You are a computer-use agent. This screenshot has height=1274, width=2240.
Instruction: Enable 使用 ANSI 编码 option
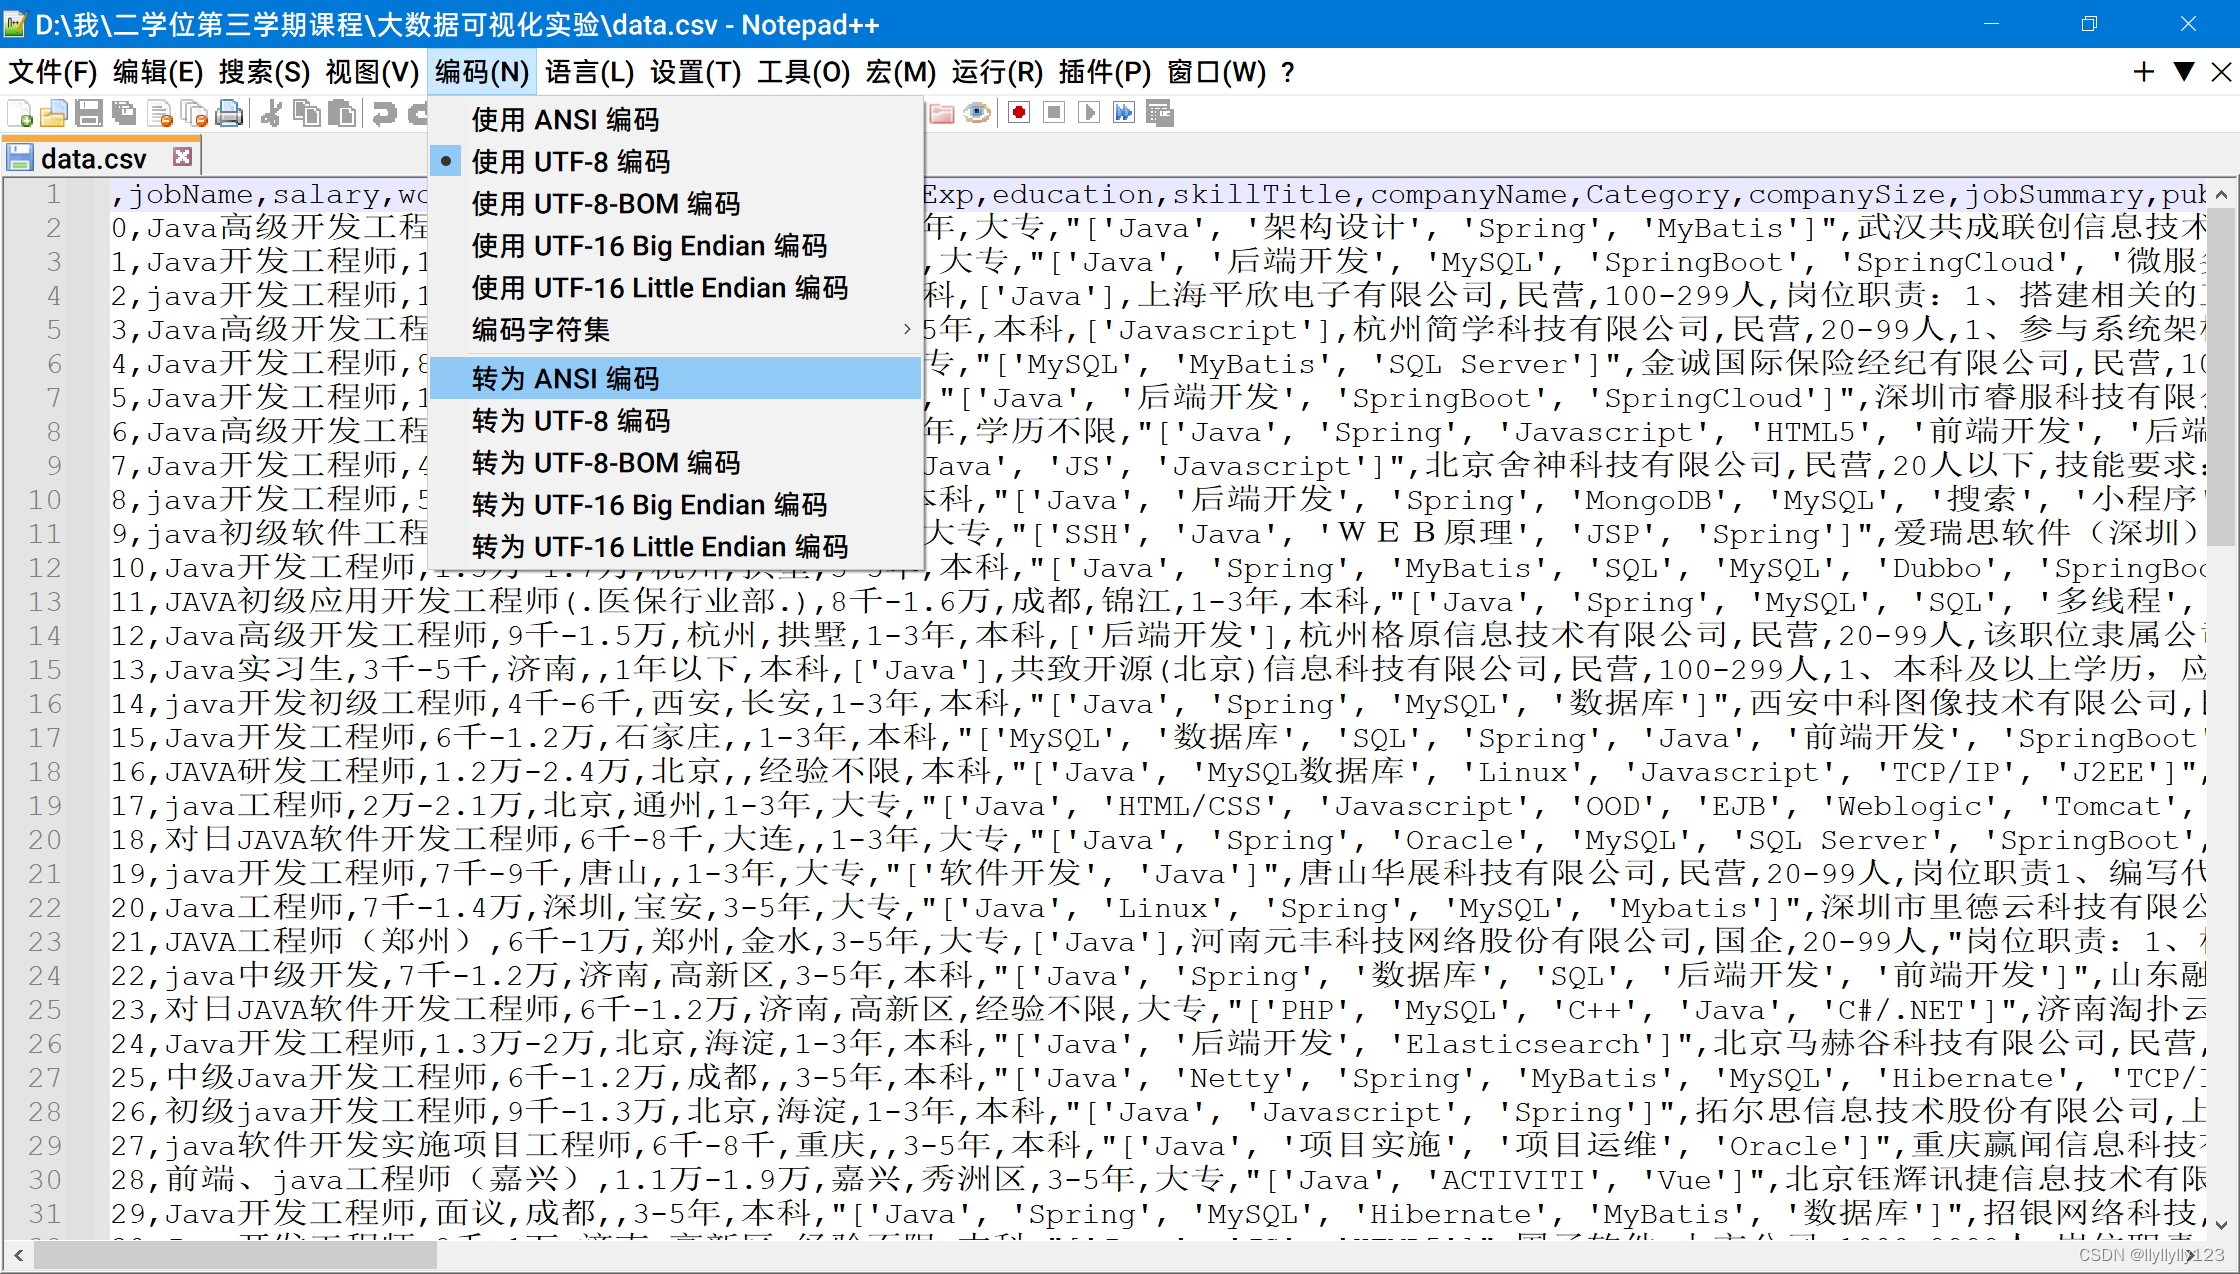pyautogui.click(x=565, y=120)
